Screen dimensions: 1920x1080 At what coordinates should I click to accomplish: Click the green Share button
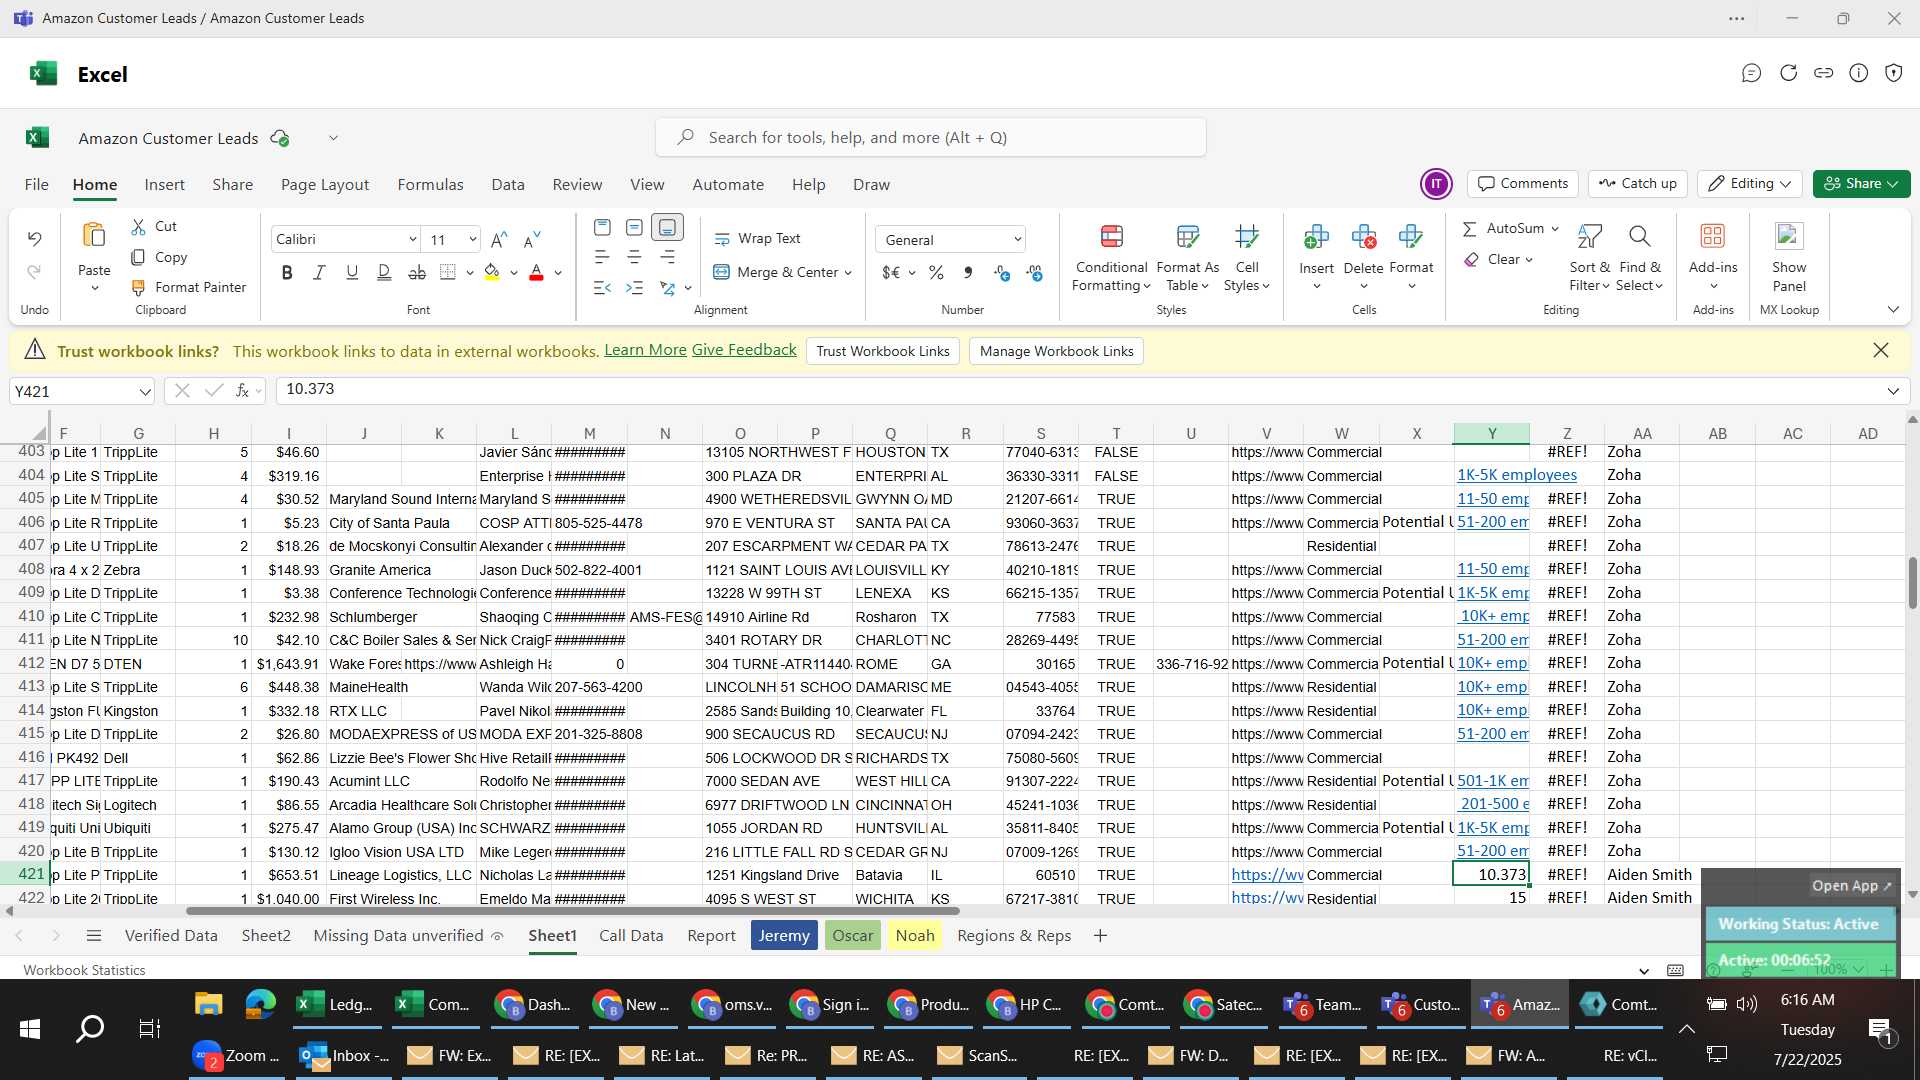point(1861,183)
